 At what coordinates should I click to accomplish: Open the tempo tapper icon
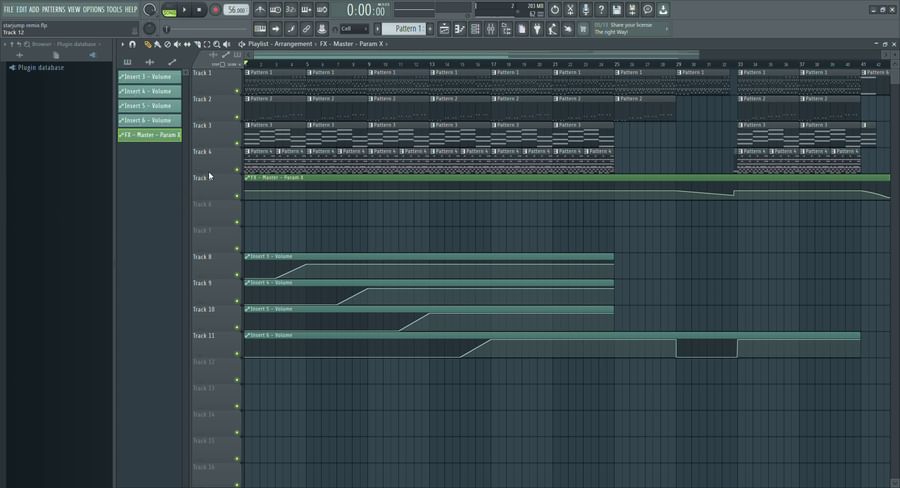pos(553,29)
